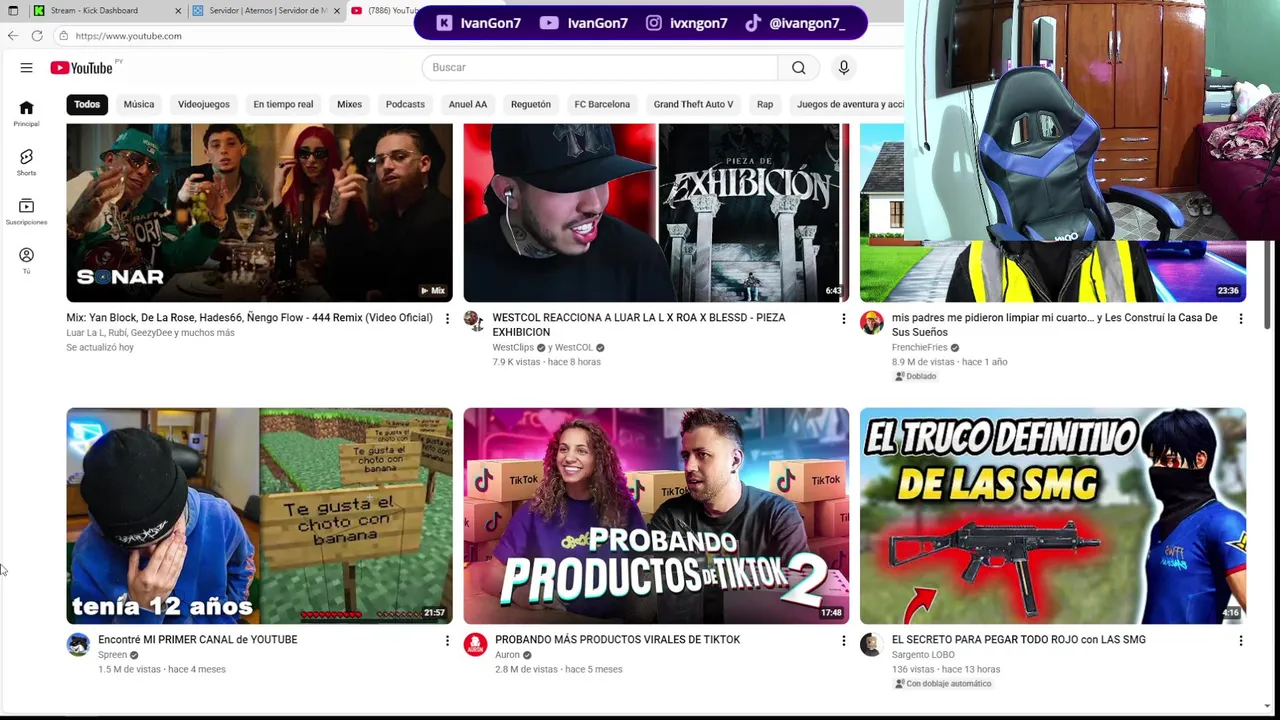Open options for EL SECRETO PARA PEGAR video

pos(1240,641)
